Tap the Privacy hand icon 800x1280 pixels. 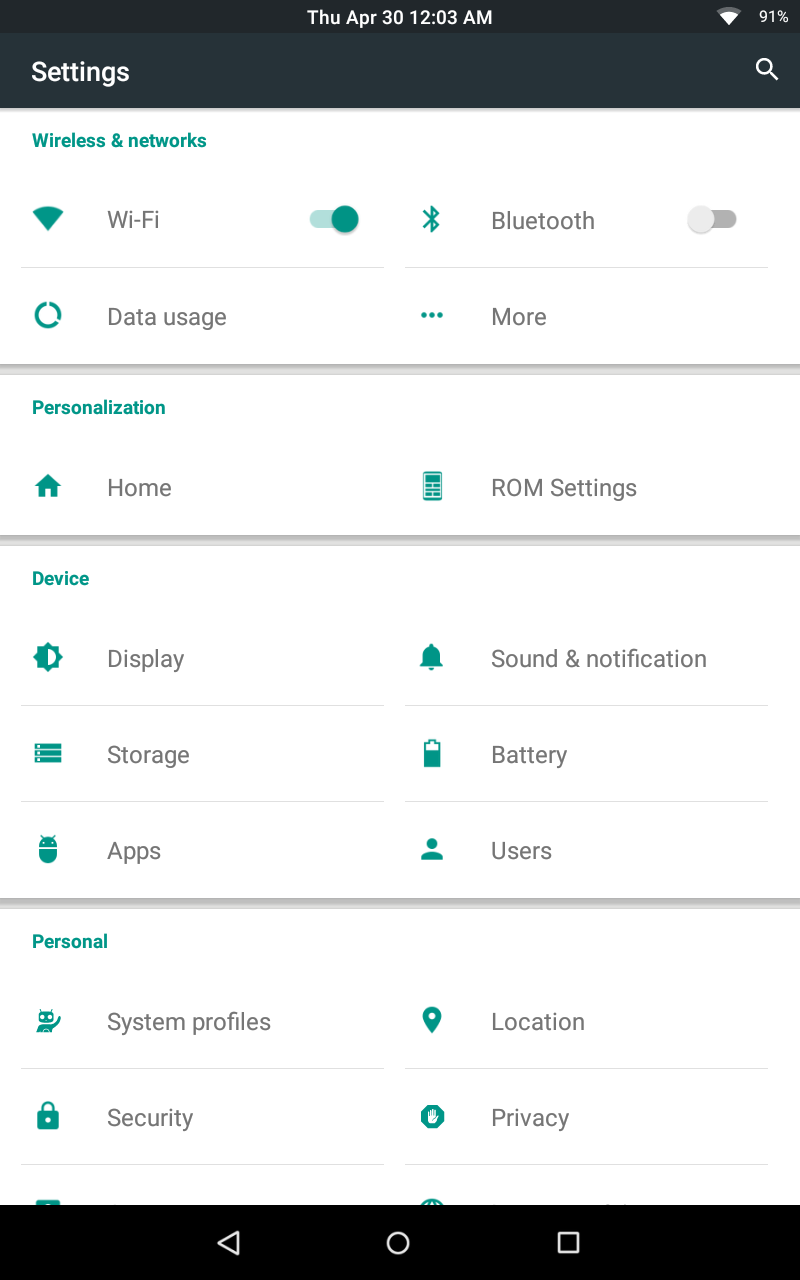[x=432, y=1116]
